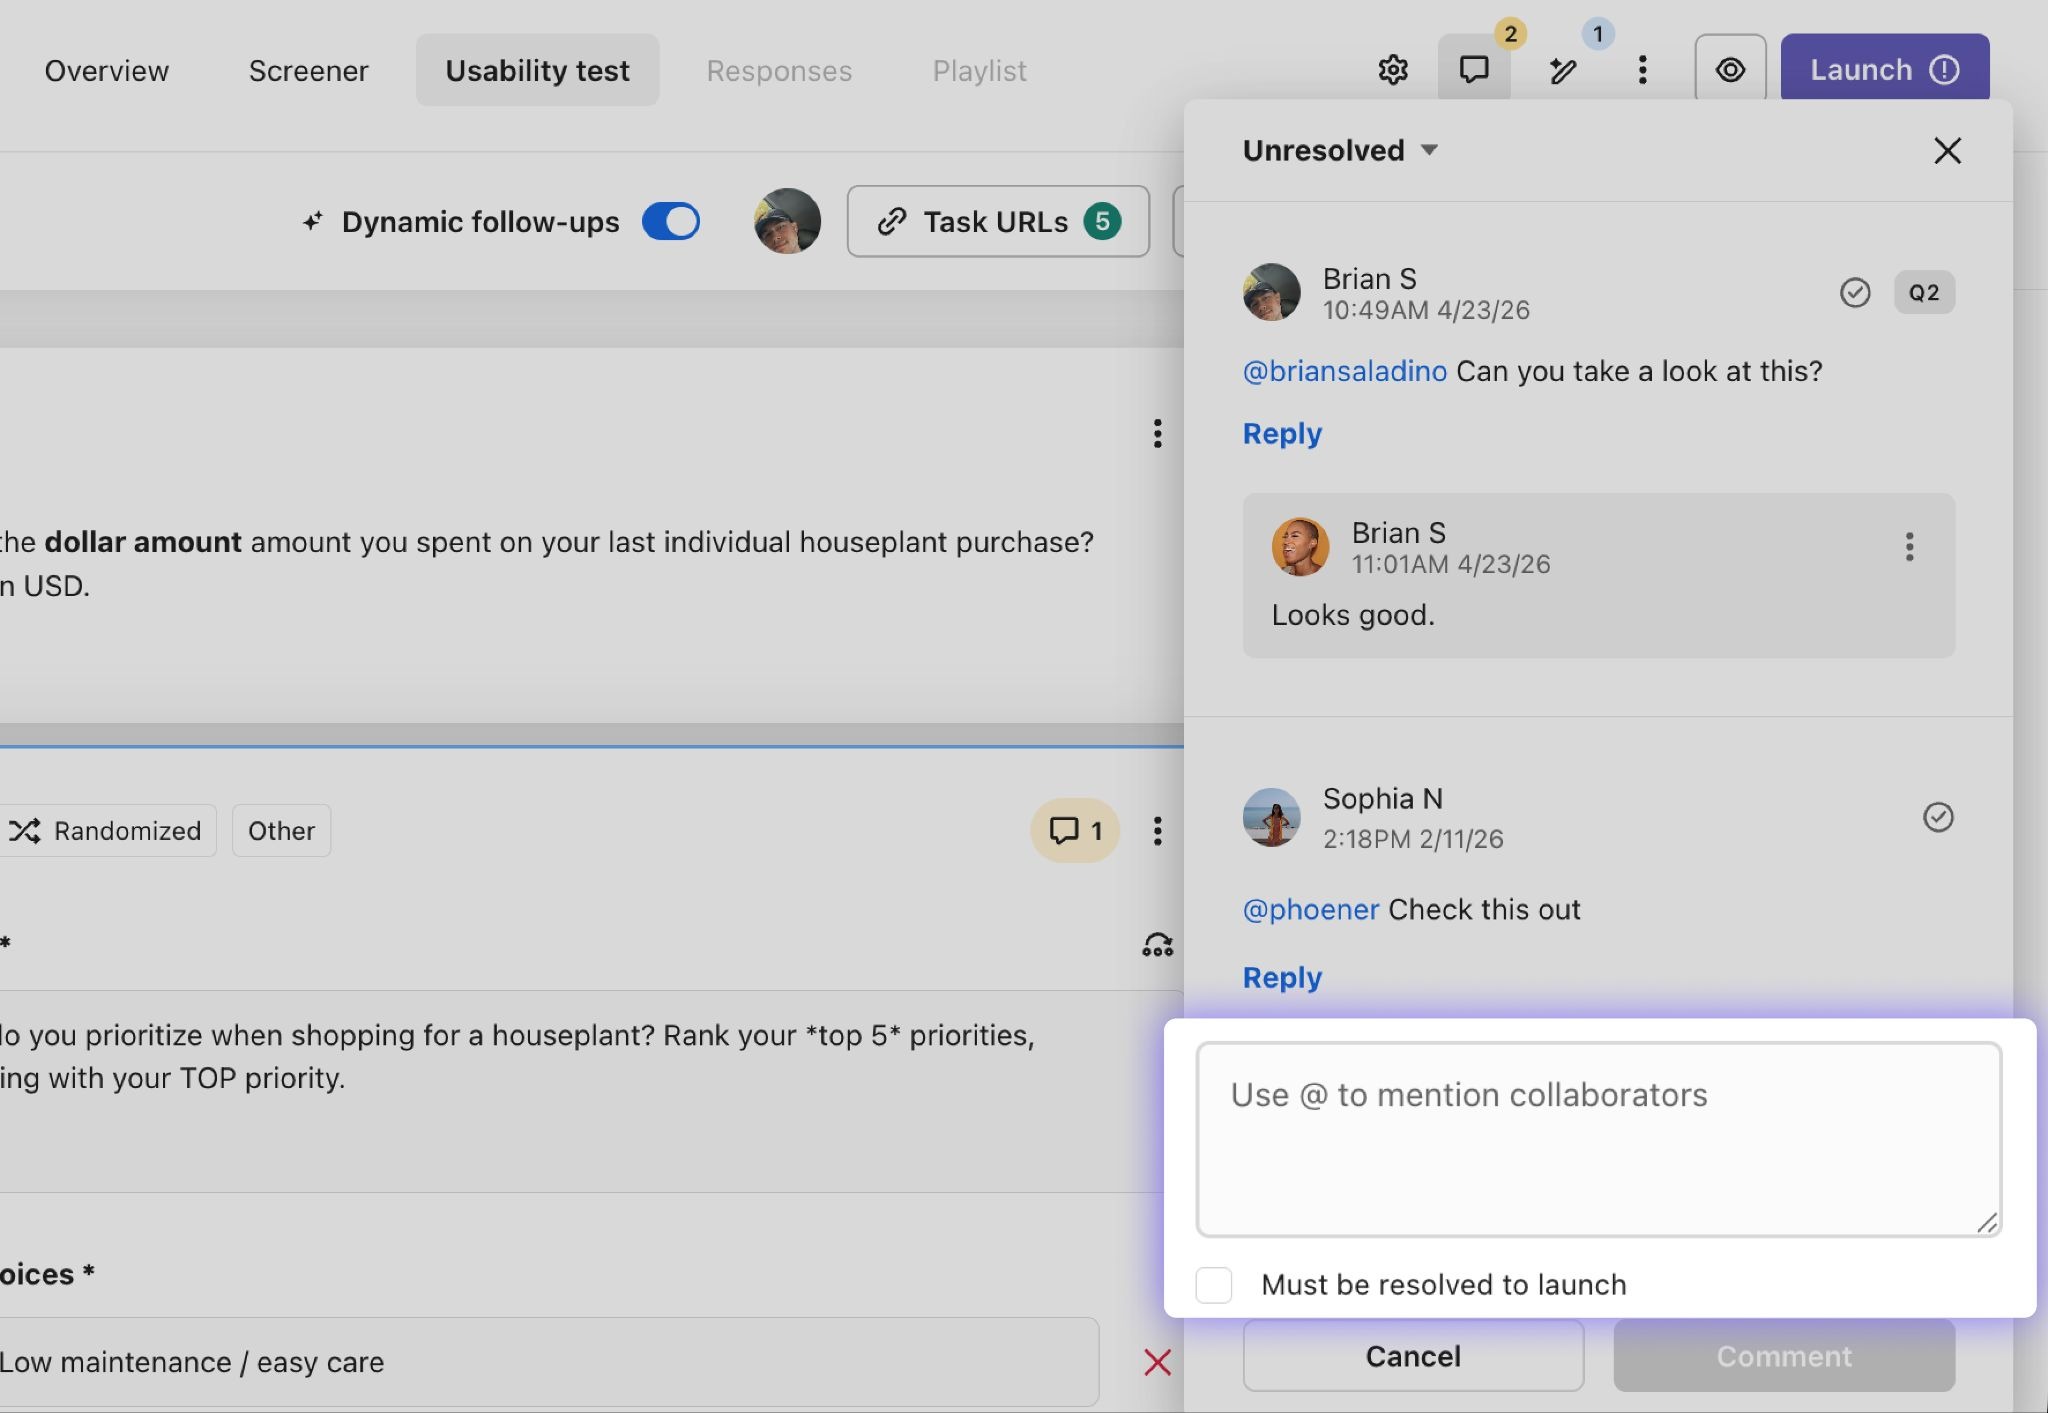Screen dimensions: 2048x1413
Task: Expand the Unresolved filter dropdown
Action: [x=1340, y=150]
